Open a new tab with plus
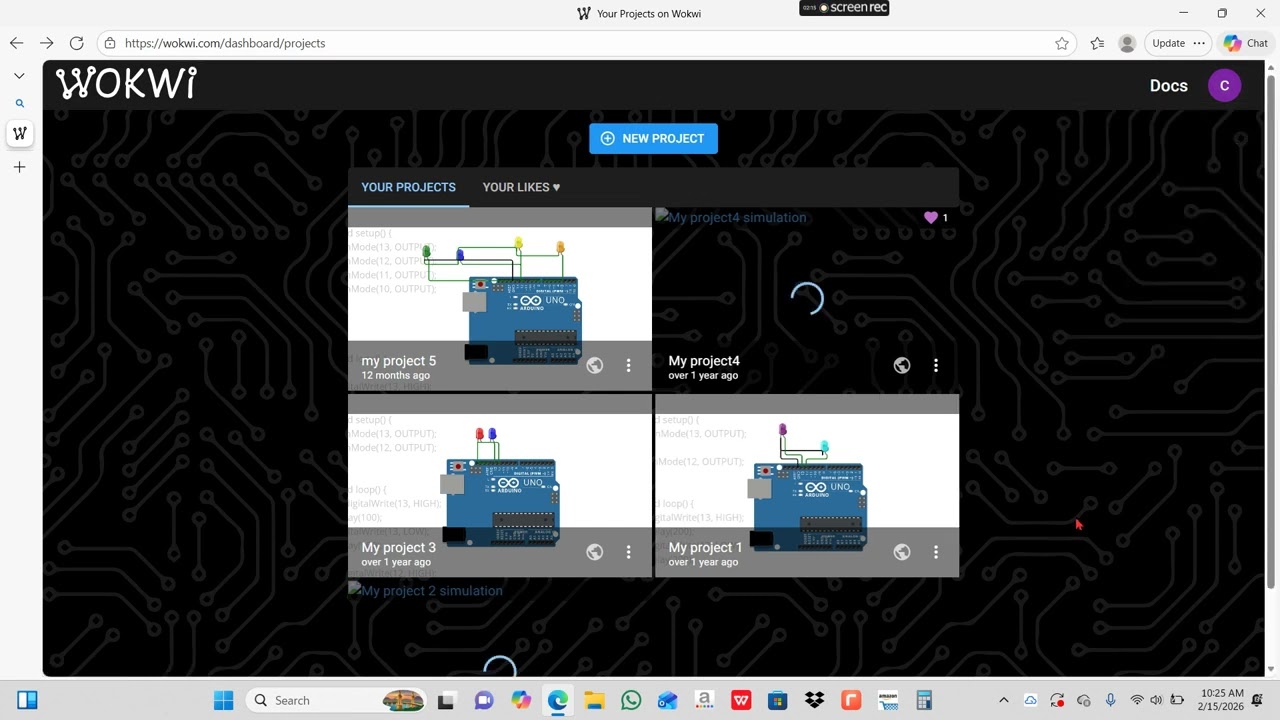Screen dimensions: 1280x720 coord(19,167)
